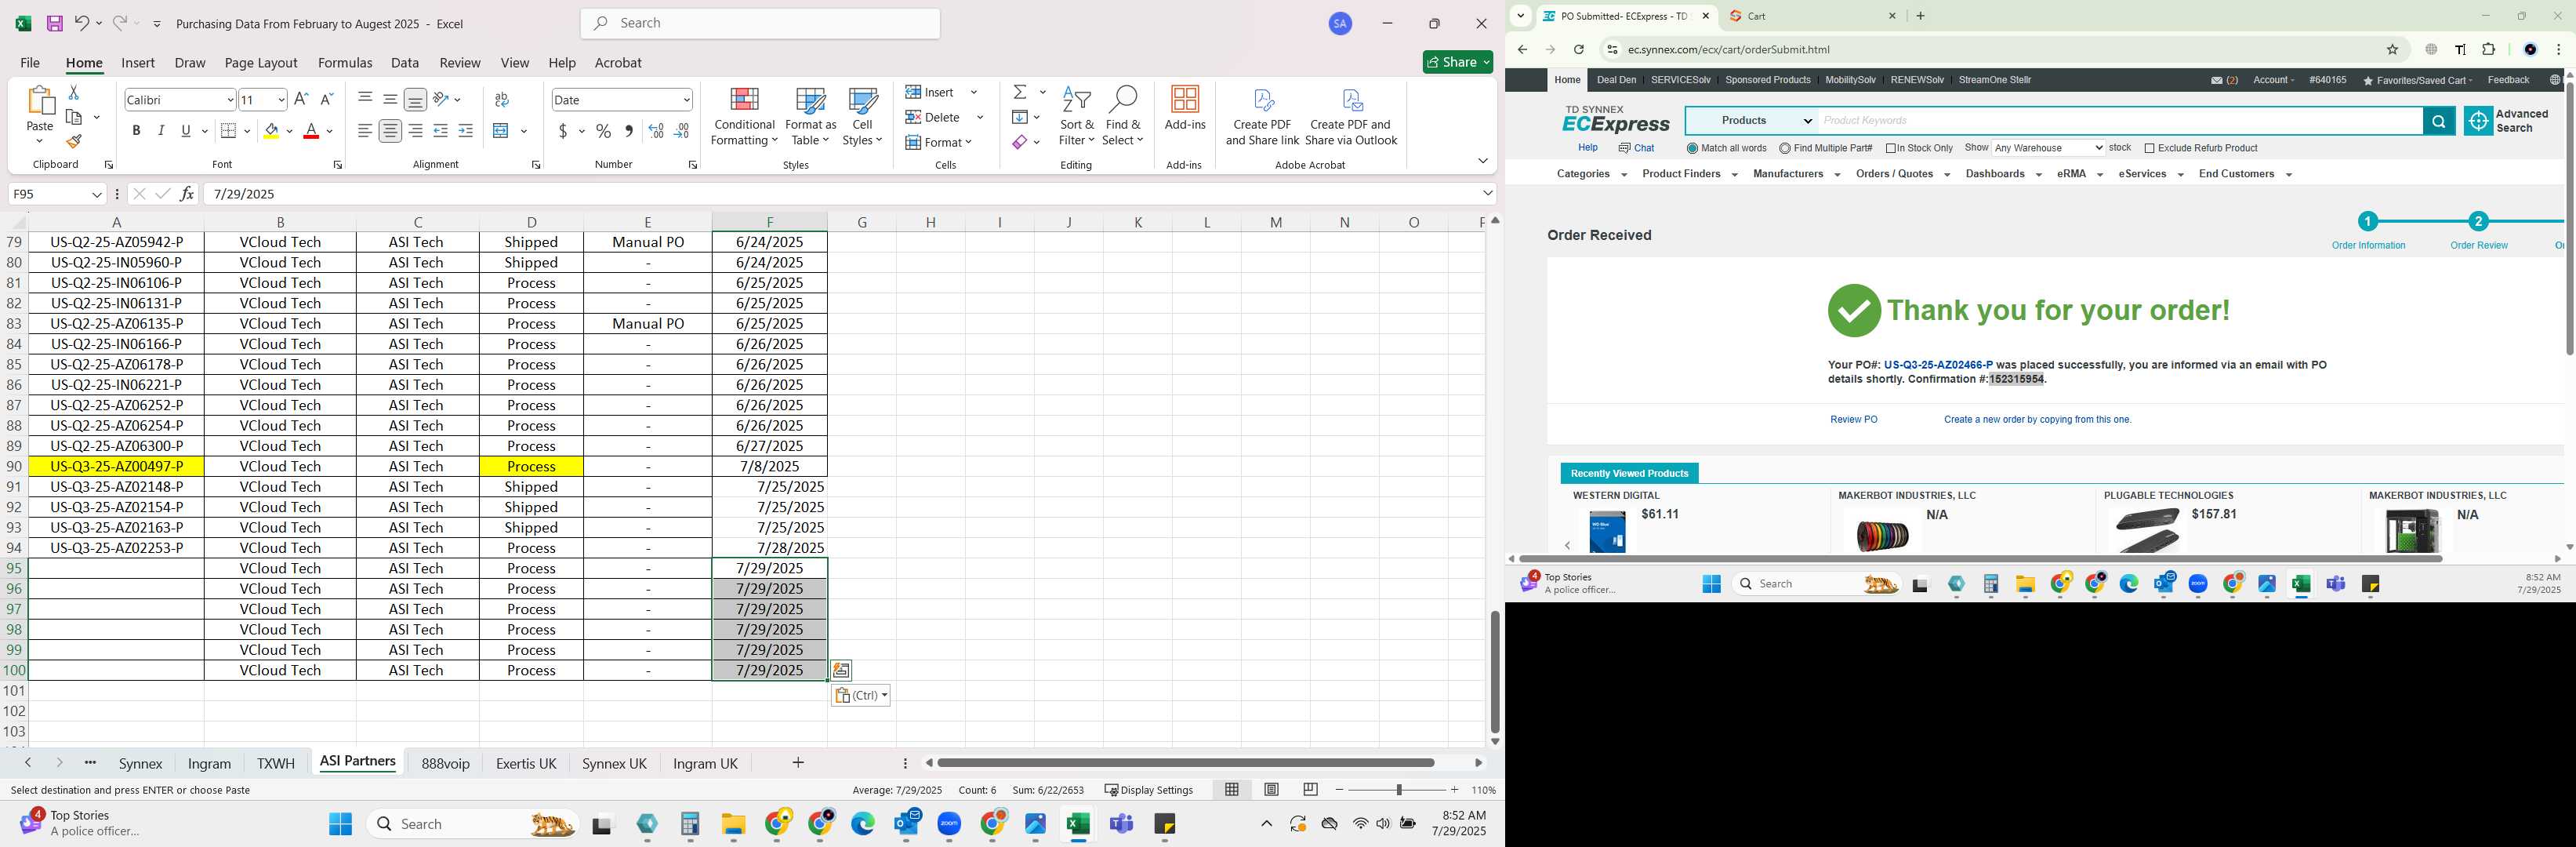The image size is (2576, 847).
Task: Open the Font name Calibri dropdown
Action: [x=230, y=100]
